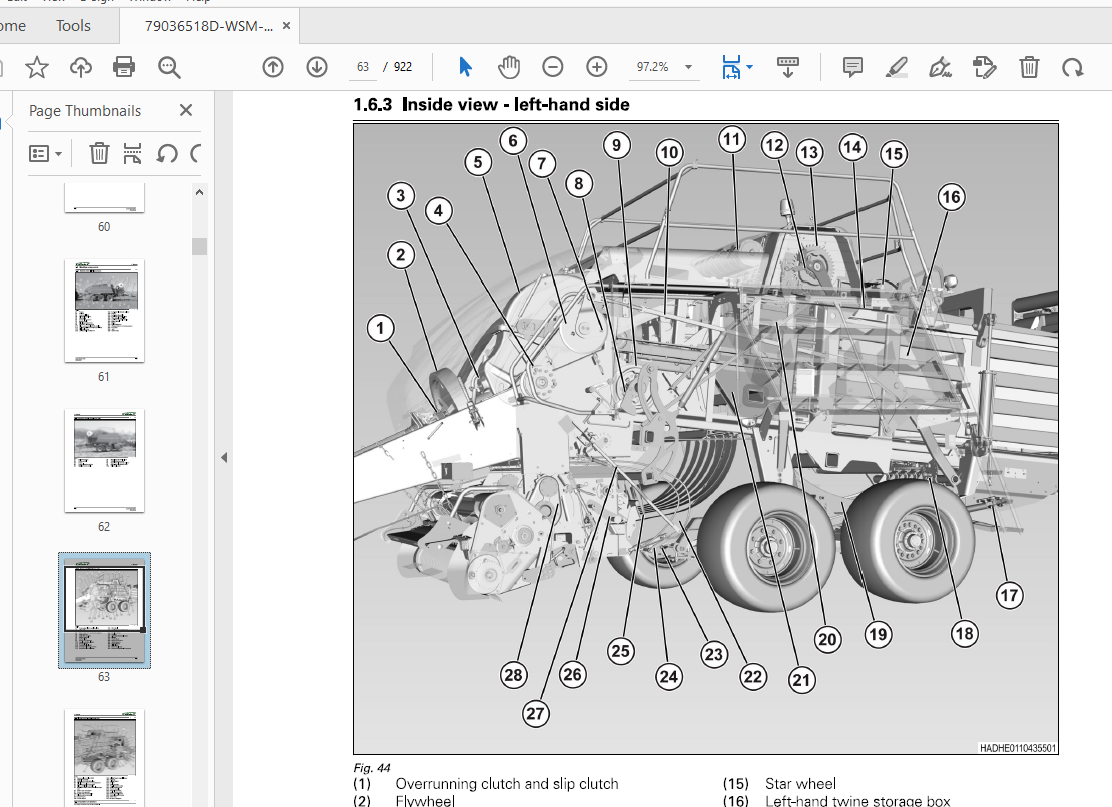1112x807 pixels.
Task: Click the page number field showing 63
Action: 363,67
